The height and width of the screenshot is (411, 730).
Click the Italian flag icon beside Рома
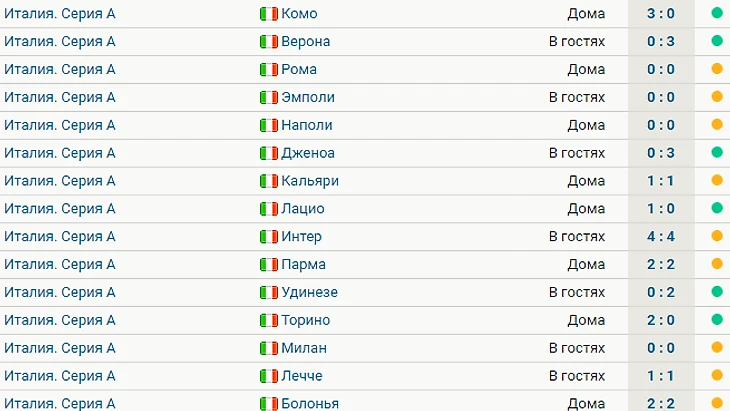click(269, 70)
